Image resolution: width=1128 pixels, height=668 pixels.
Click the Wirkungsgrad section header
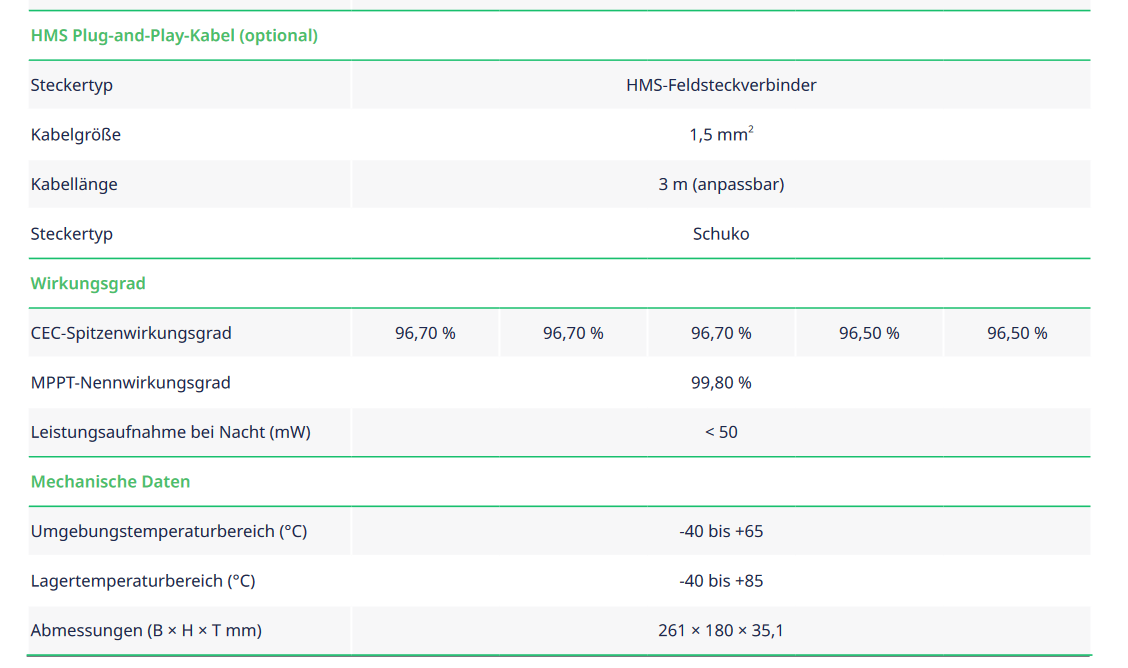[x=88, y=283]
